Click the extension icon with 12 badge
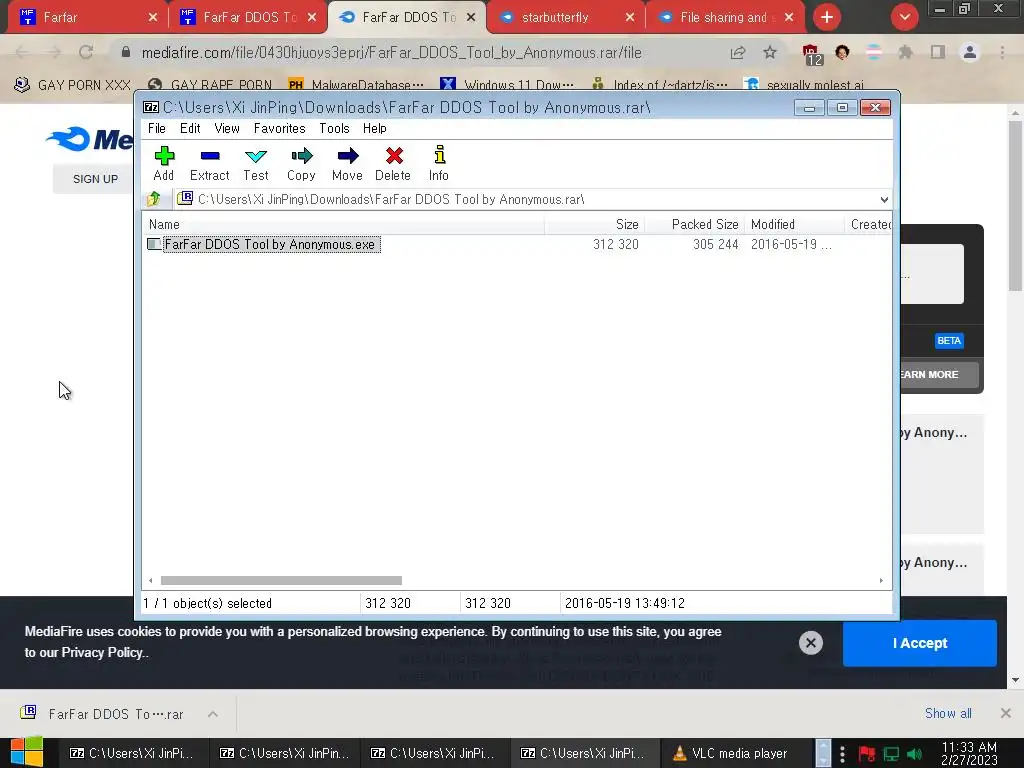The height and width of the screenshot is (768, 1024). [811, 54]
